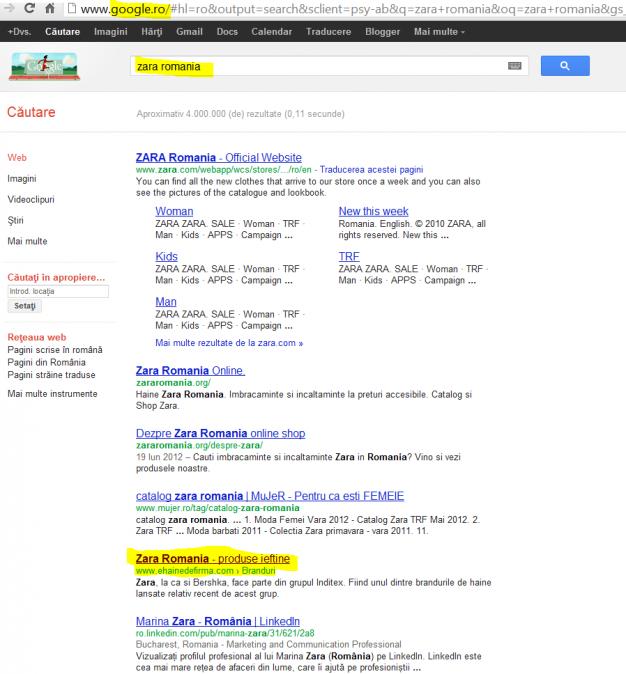
Task: Open the 'New this week' sitelink
Action: point(373,211)
